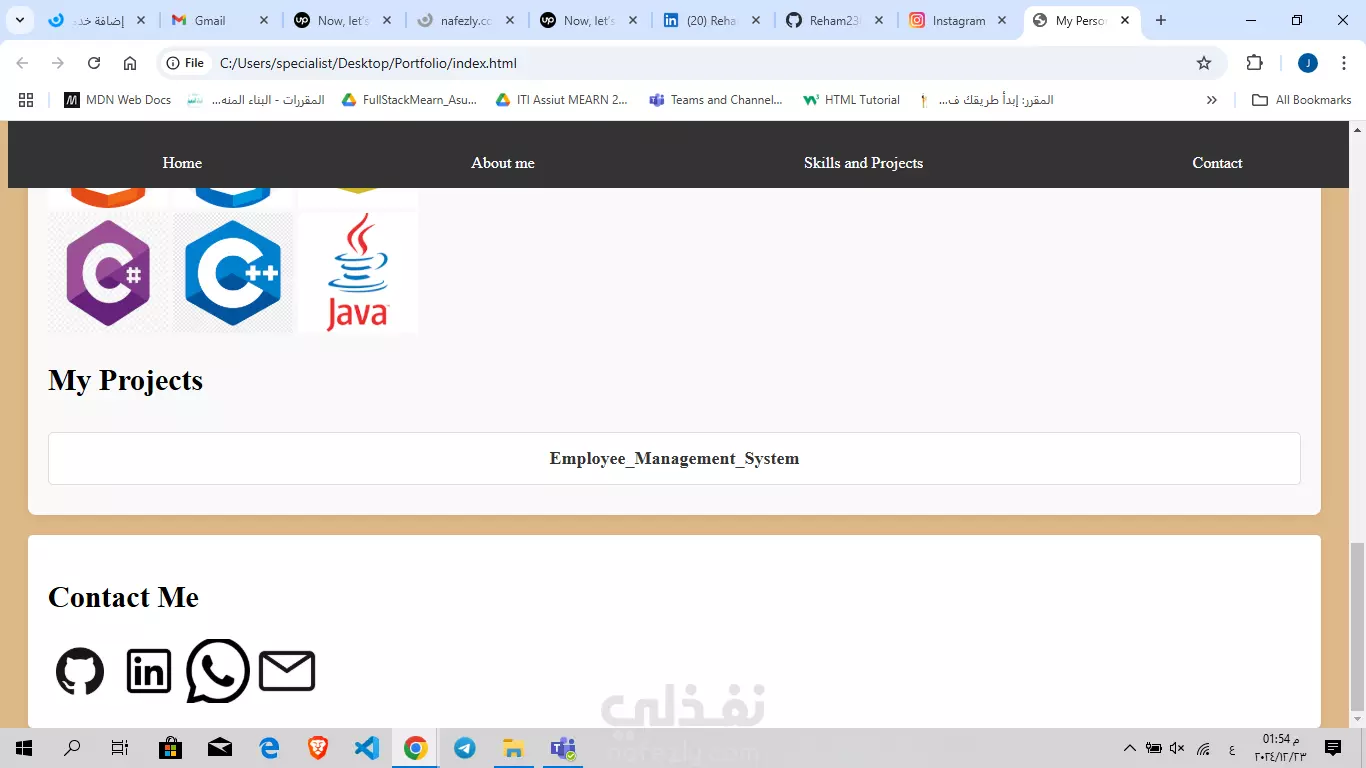The height and width of the screenshot is (768, 1366).
Task: Launch Brave browser from taskbar
Action: coord(317,748)
